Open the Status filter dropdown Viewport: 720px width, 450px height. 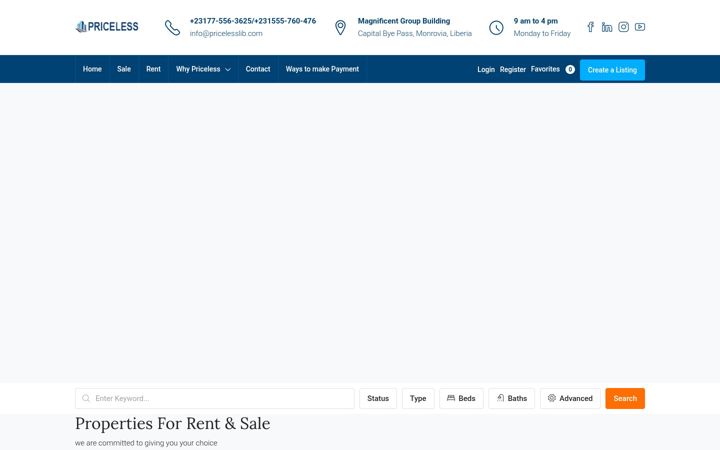(378, 399)
